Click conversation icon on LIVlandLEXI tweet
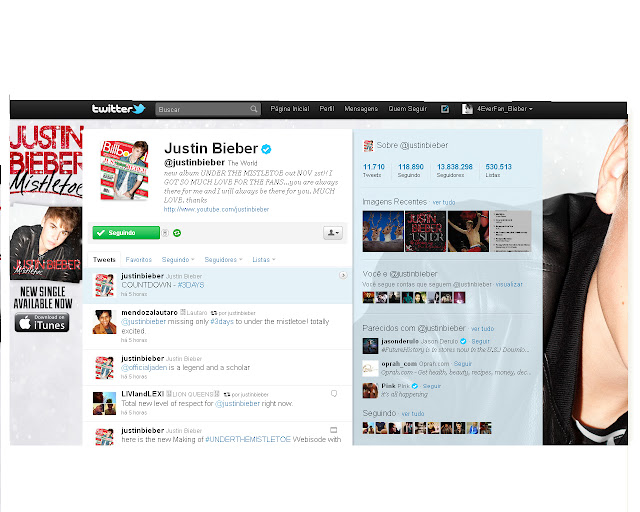 coord(334,394)
